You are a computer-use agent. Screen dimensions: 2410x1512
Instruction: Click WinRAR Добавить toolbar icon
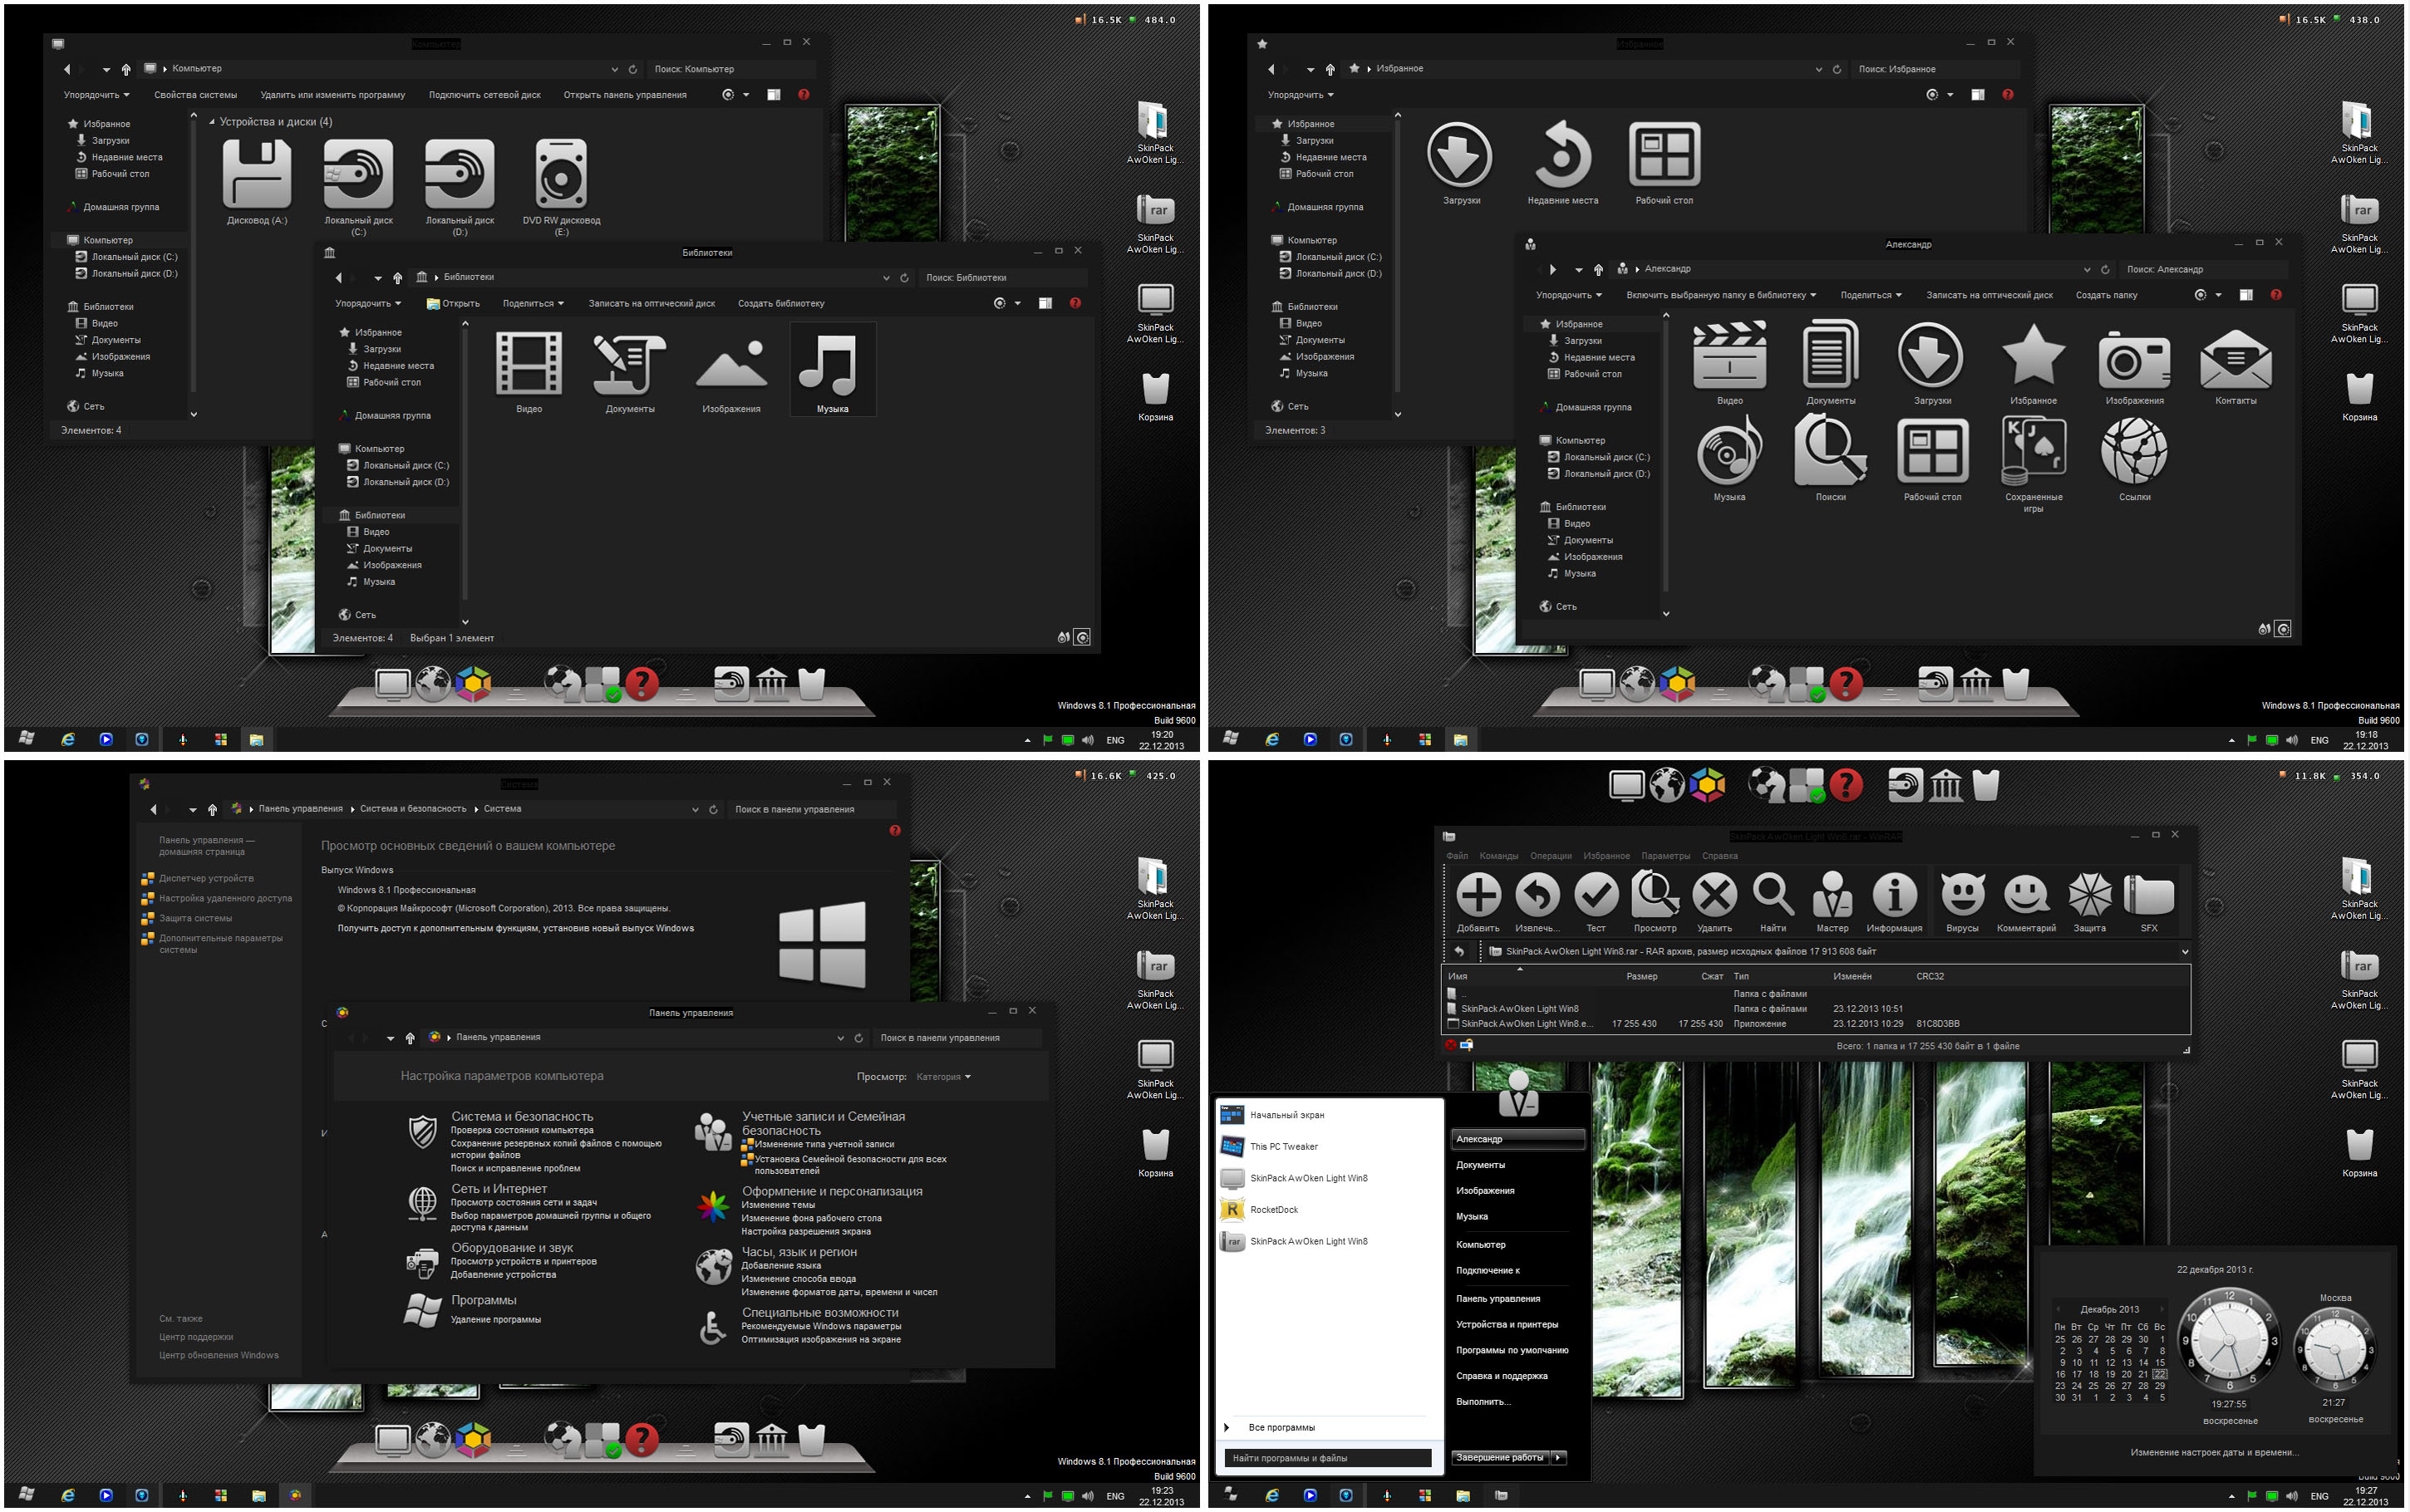click(x=1478, y=902)
